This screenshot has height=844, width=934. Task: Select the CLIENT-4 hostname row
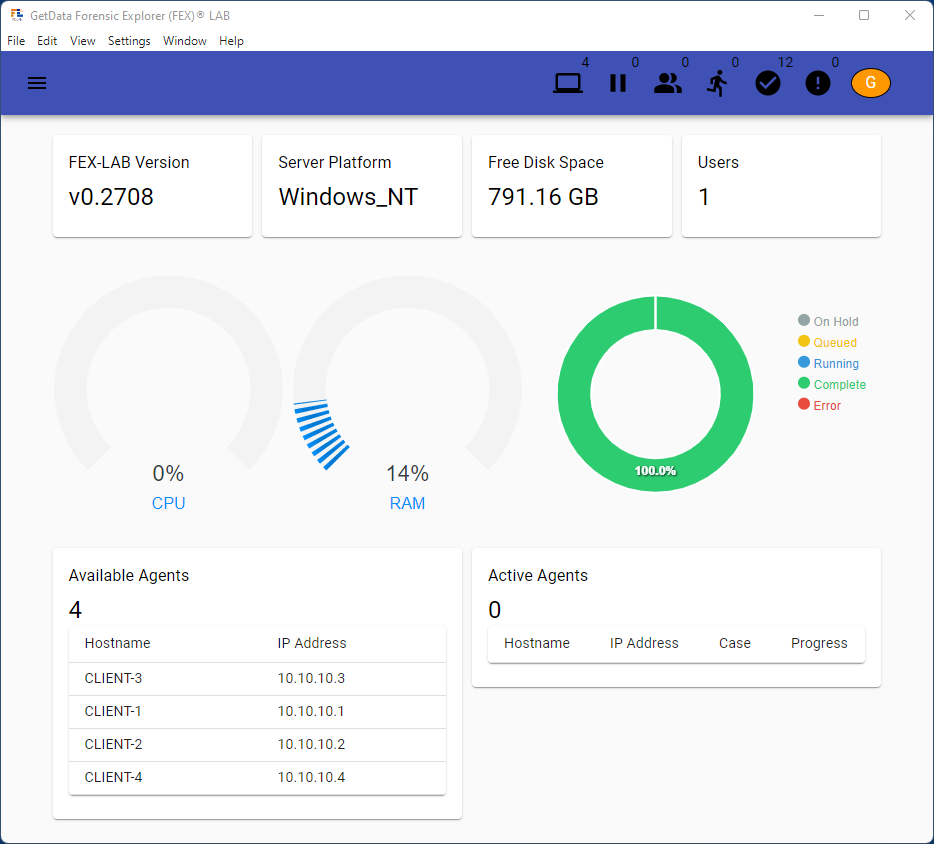(x=257, y=777)
